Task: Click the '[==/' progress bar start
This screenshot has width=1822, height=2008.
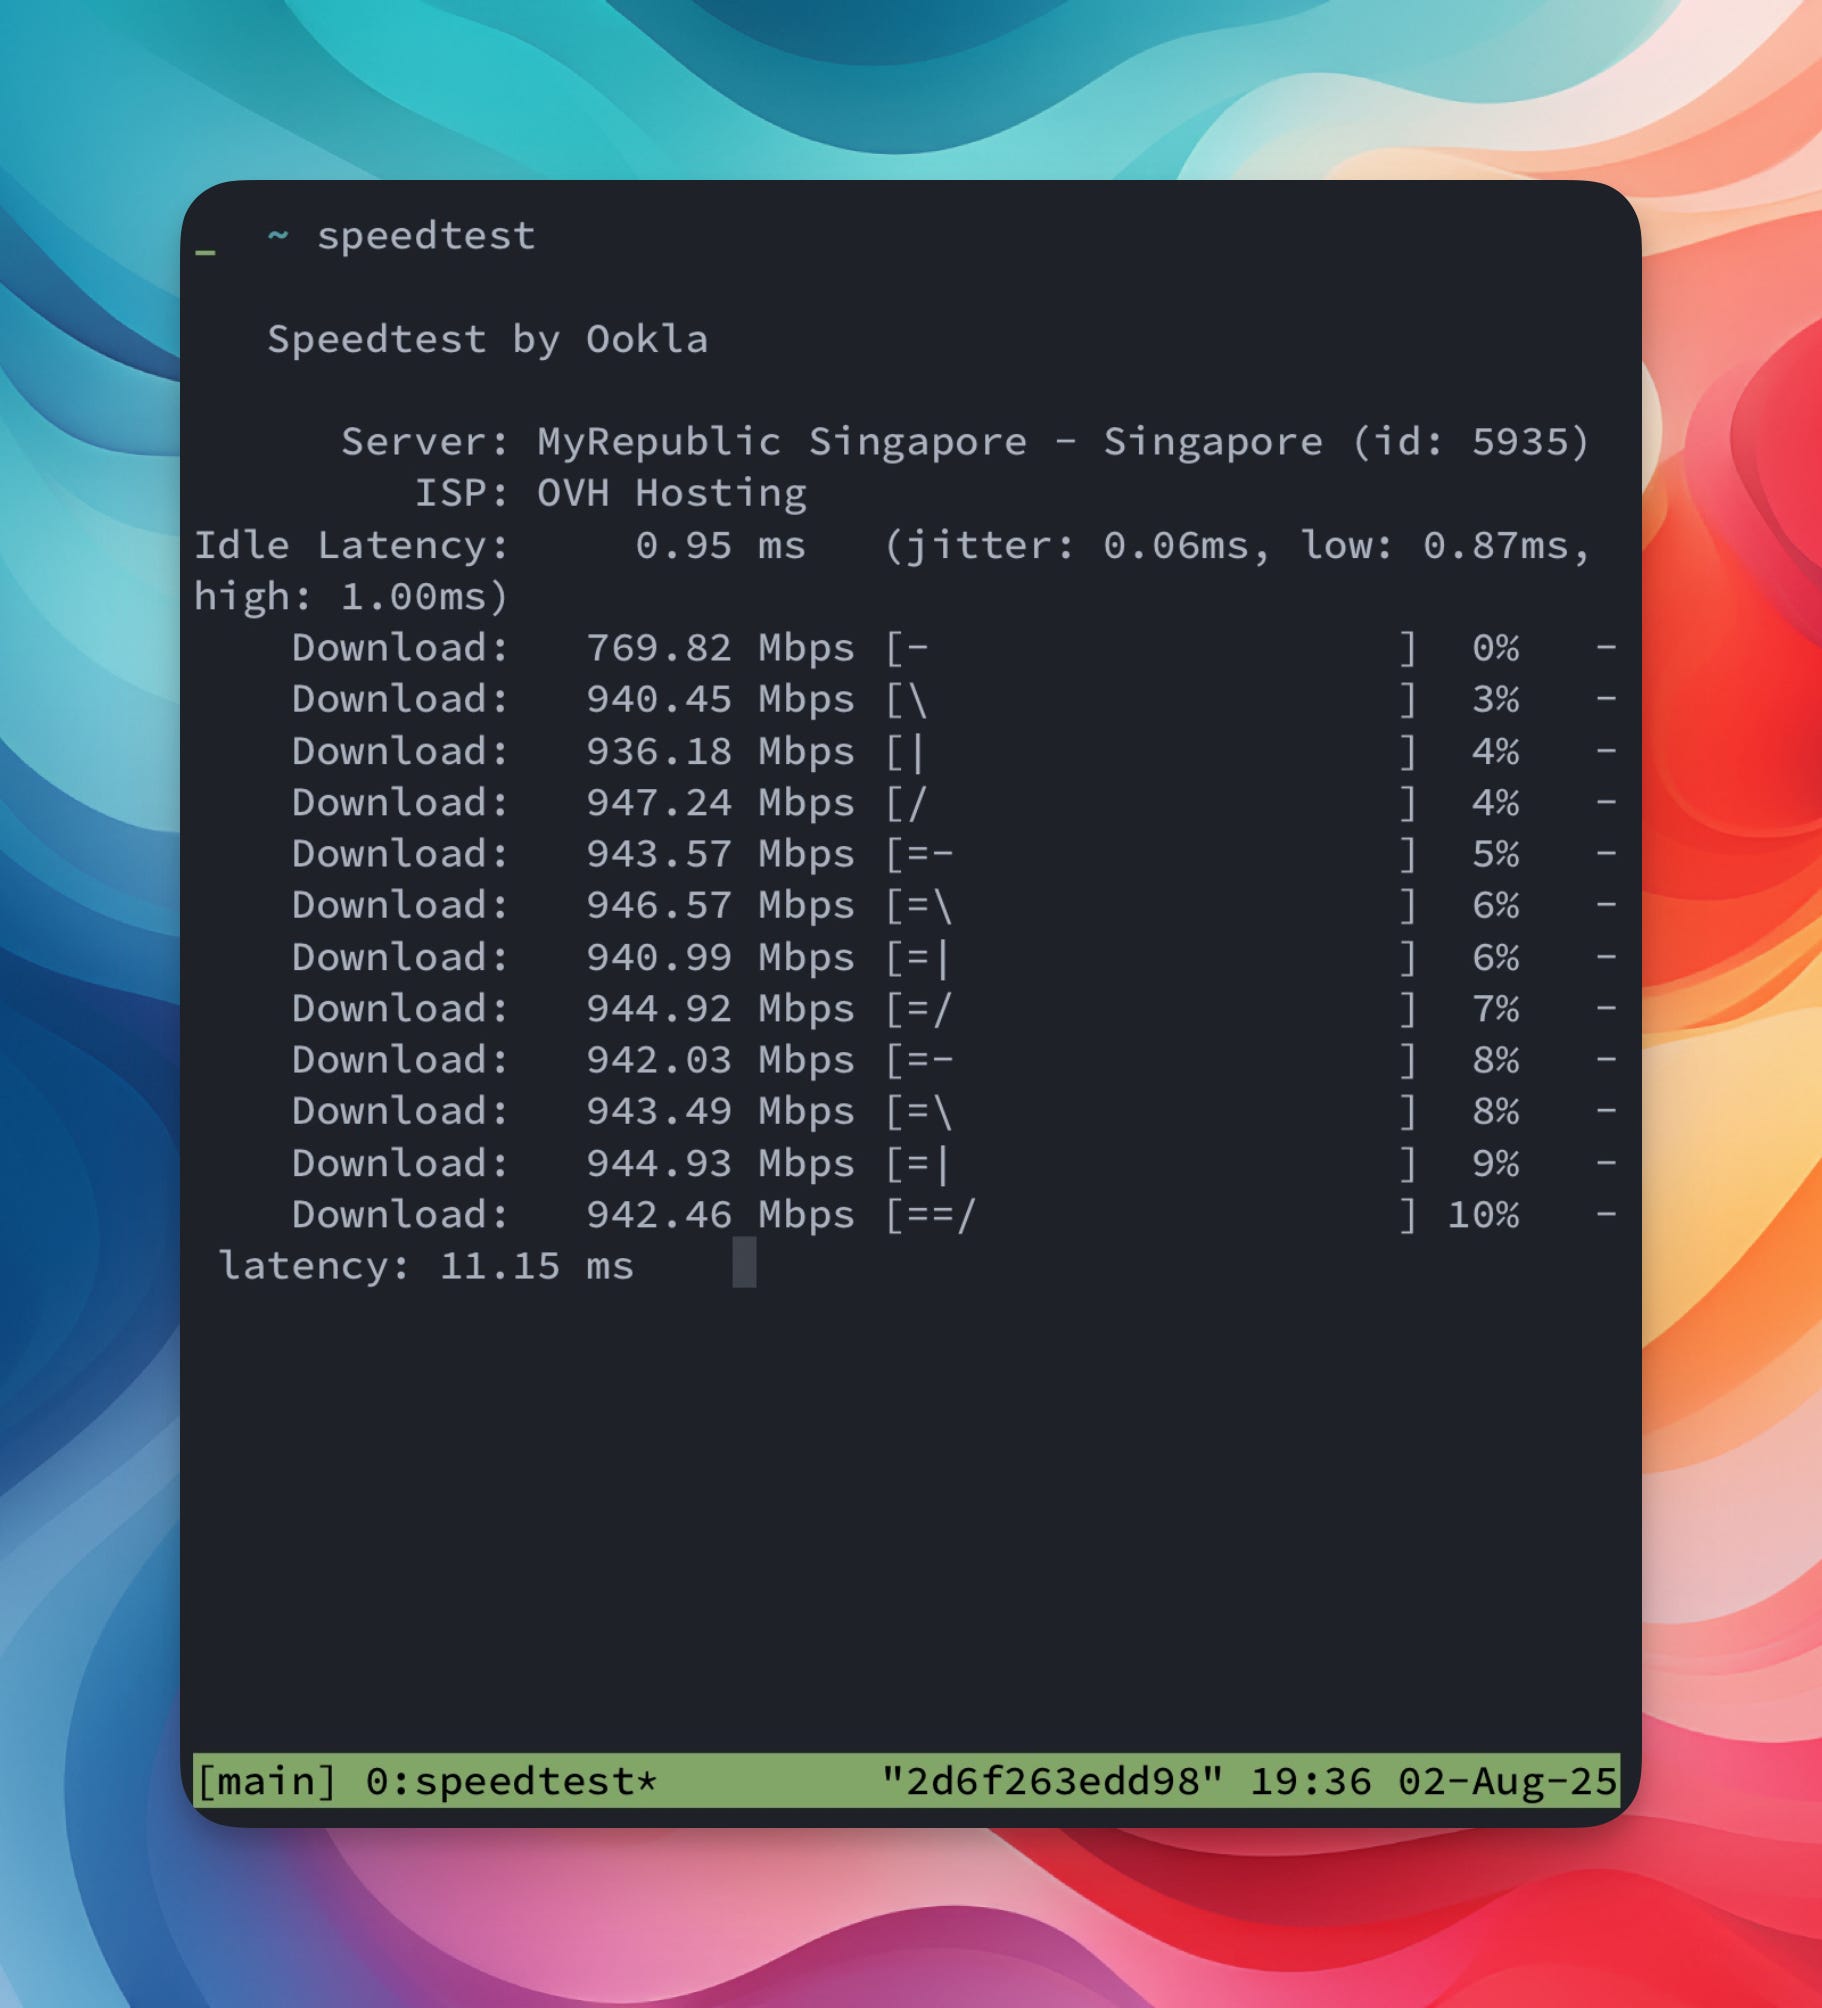Action: [930, 1215]
